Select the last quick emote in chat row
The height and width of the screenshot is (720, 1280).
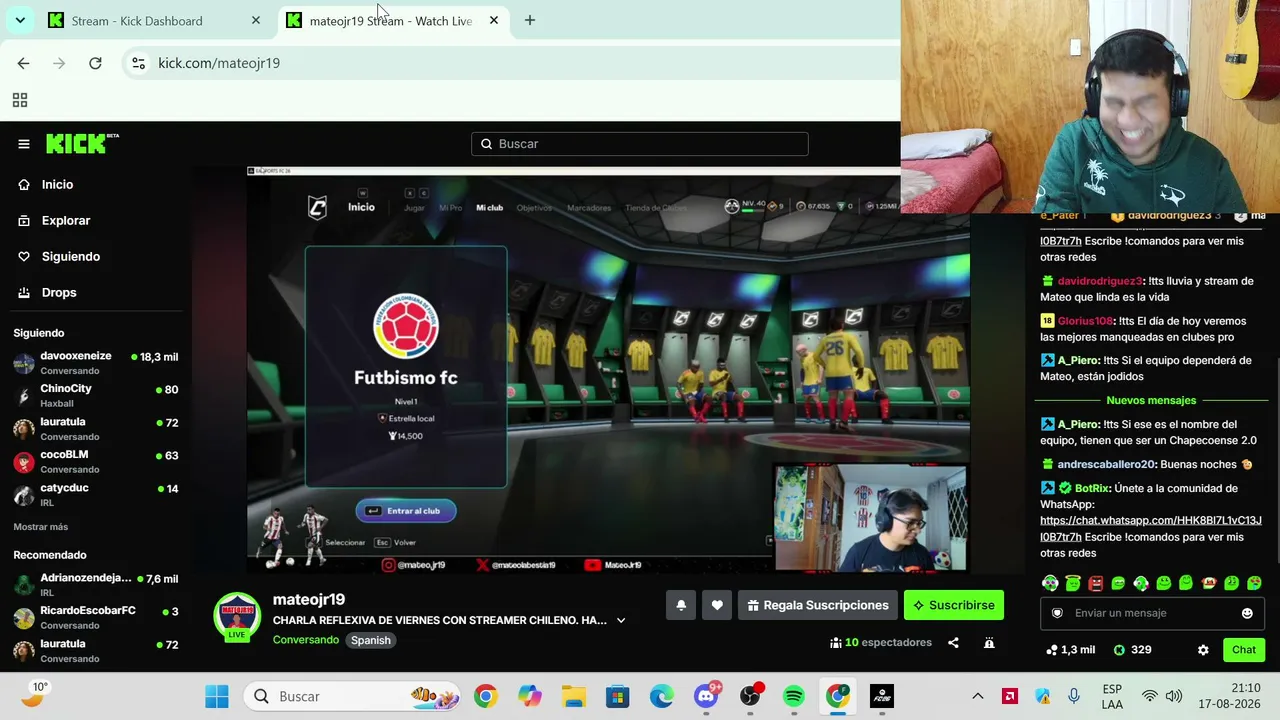(1254, 583)
